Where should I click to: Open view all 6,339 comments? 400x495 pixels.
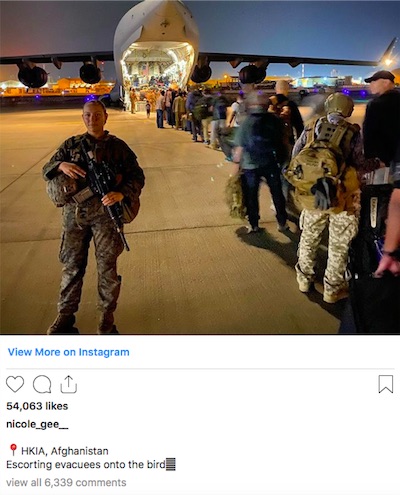[x=66, y=482]
